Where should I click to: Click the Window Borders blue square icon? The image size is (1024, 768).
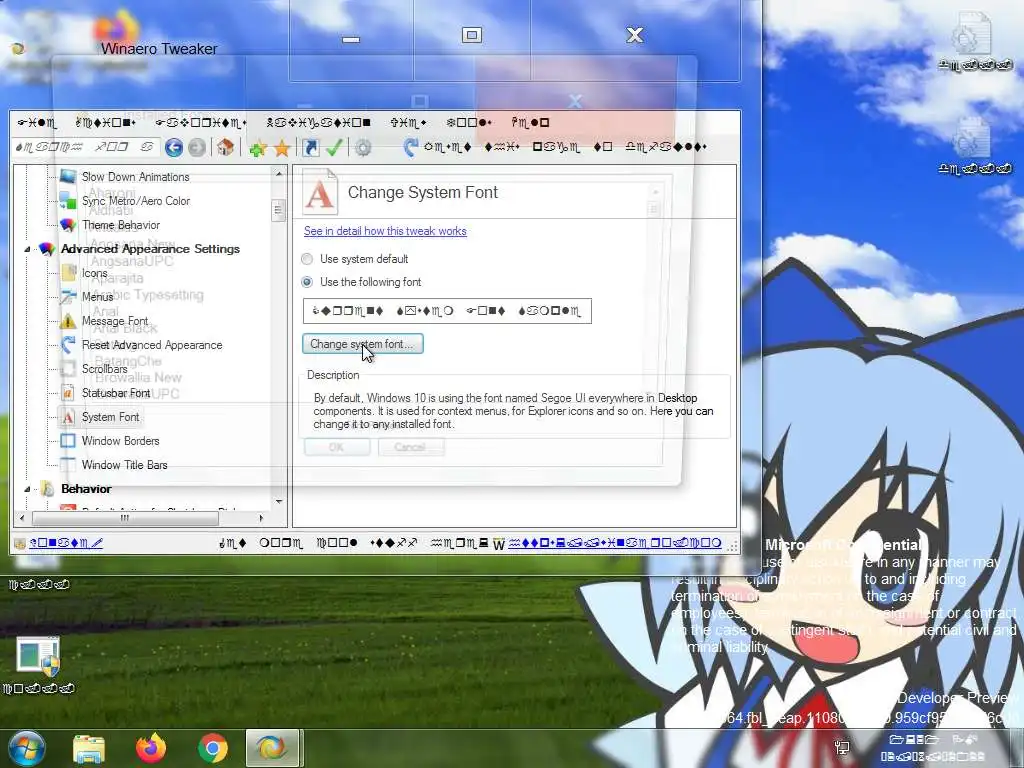click(x=68, y=441)
